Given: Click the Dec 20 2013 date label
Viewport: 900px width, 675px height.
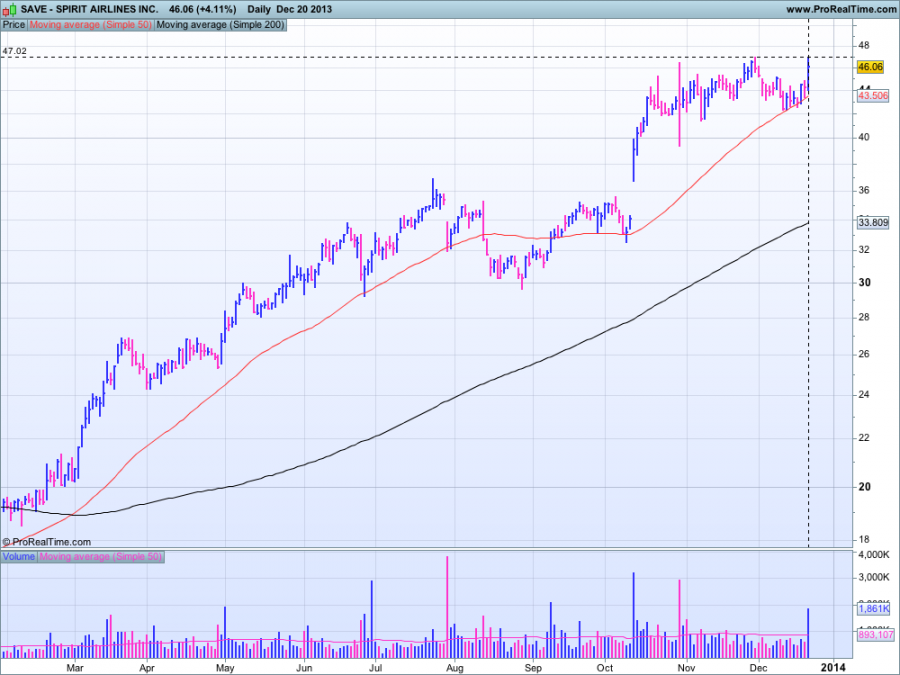Looking at the screenshot, I should [x=304, y=9].
